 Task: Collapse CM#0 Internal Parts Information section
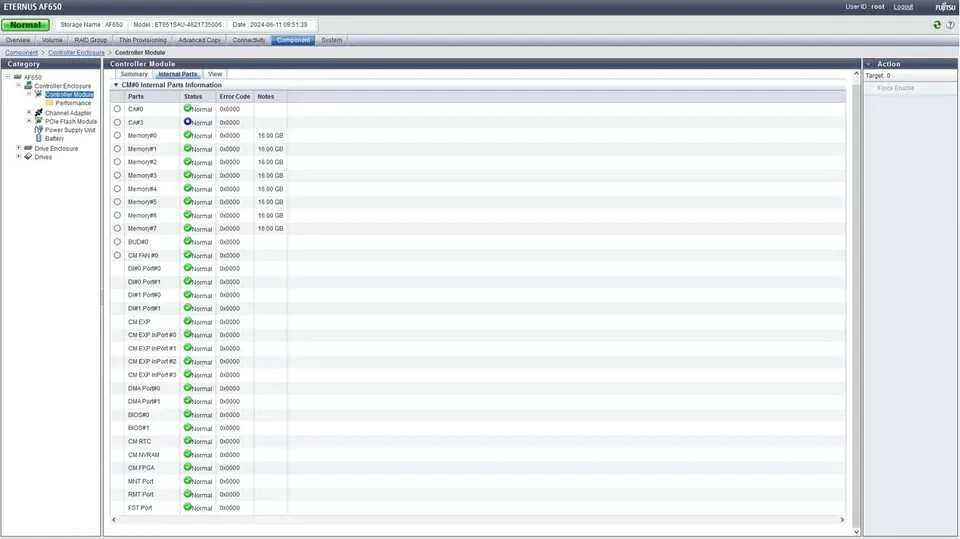[115, 85]
